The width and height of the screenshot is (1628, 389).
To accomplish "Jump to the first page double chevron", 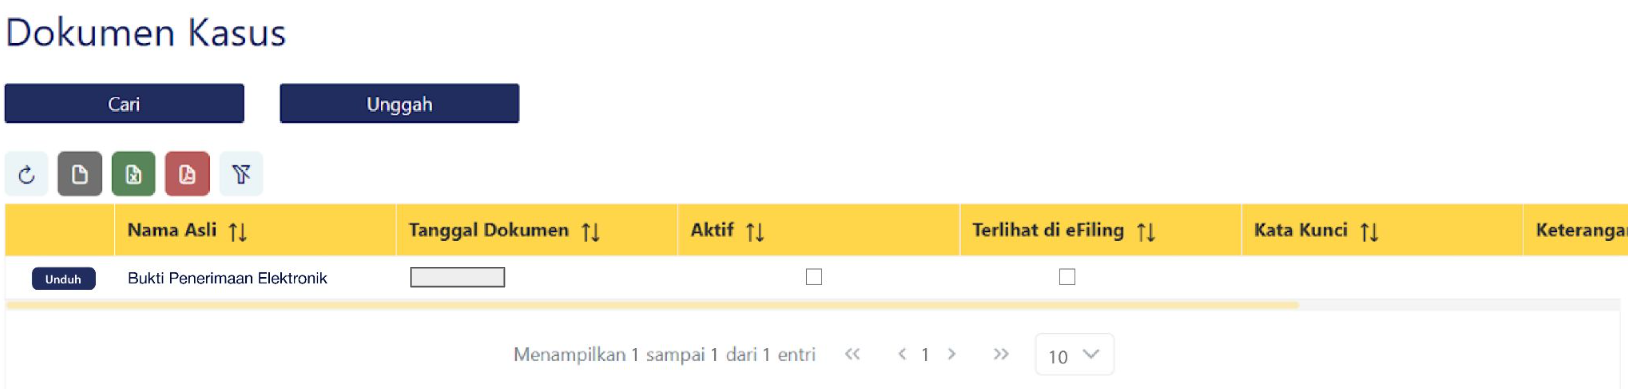I will click(x=852, y=354).
